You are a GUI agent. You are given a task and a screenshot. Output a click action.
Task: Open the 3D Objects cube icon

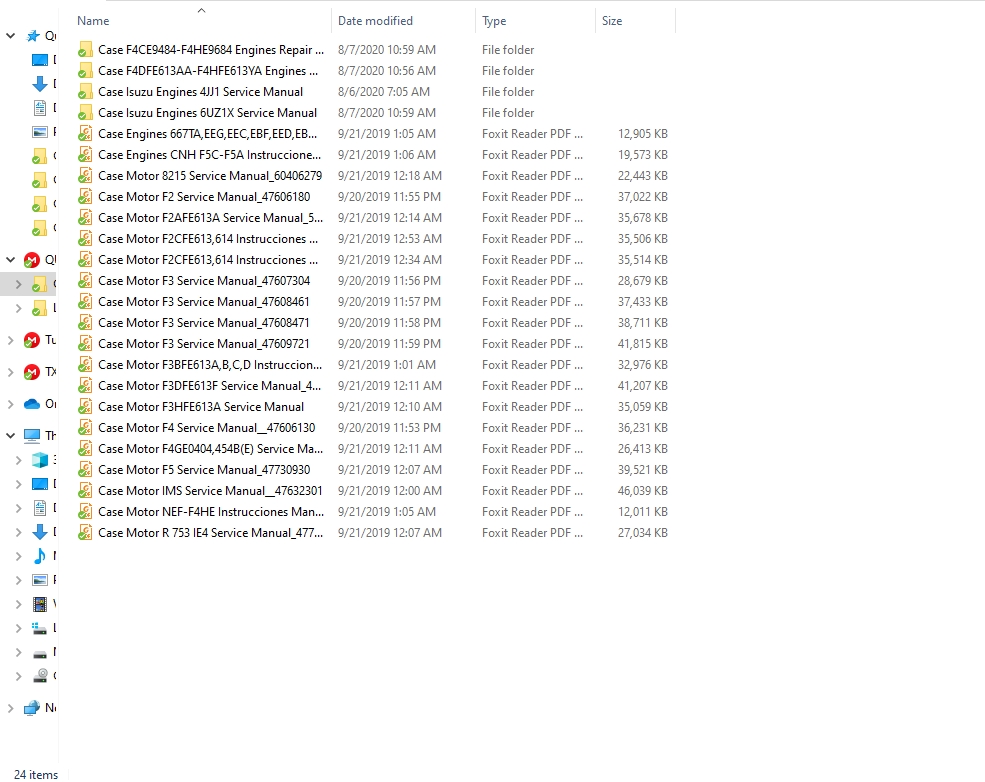tap(40, 460)
